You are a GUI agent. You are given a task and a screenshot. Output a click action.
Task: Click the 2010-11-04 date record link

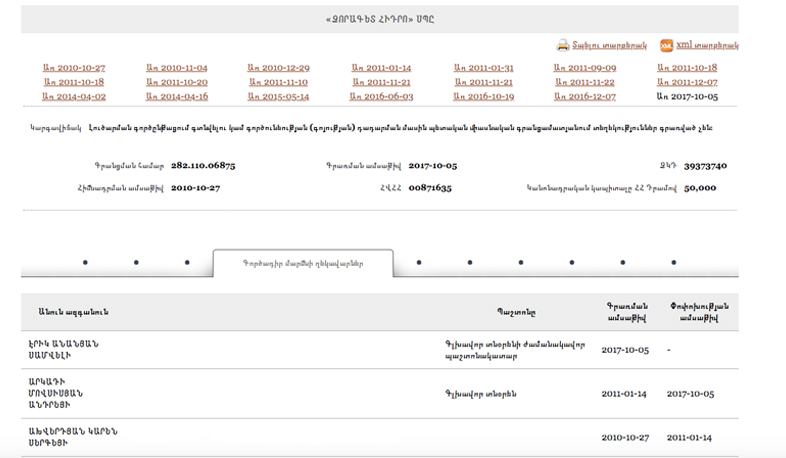[x=176, y=68]
